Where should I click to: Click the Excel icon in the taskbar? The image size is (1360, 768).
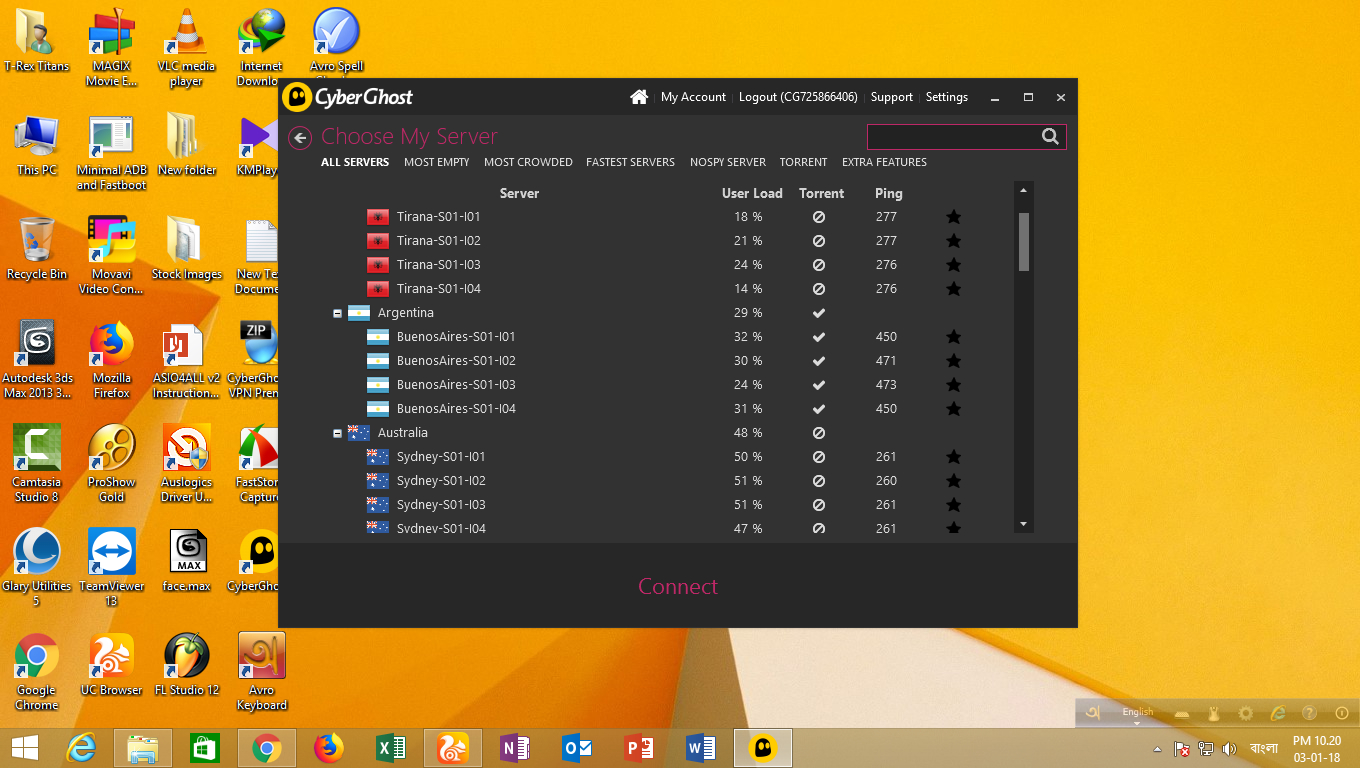click(x=390, y=747)
